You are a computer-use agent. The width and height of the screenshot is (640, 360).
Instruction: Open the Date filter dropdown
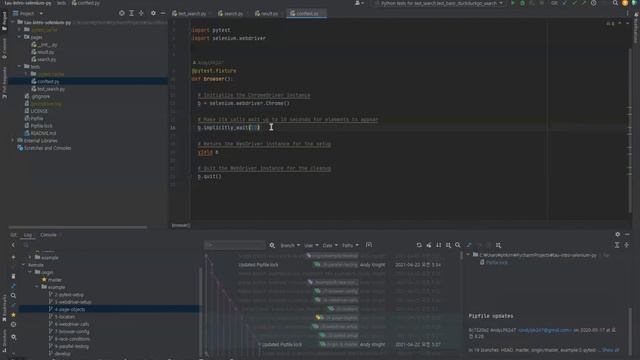pos(330,245)
